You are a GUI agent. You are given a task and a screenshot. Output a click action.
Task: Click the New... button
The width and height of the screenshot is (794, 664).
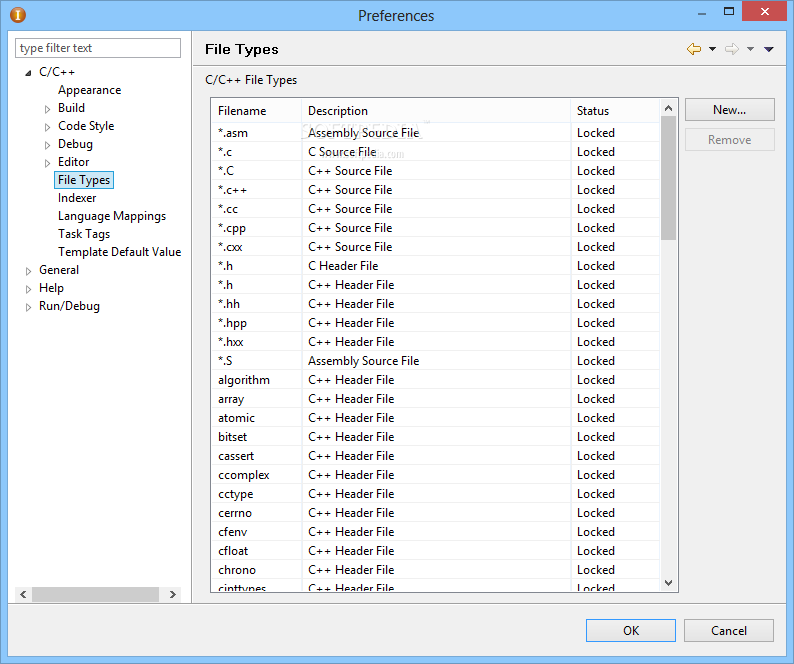(x=730, y=109)
